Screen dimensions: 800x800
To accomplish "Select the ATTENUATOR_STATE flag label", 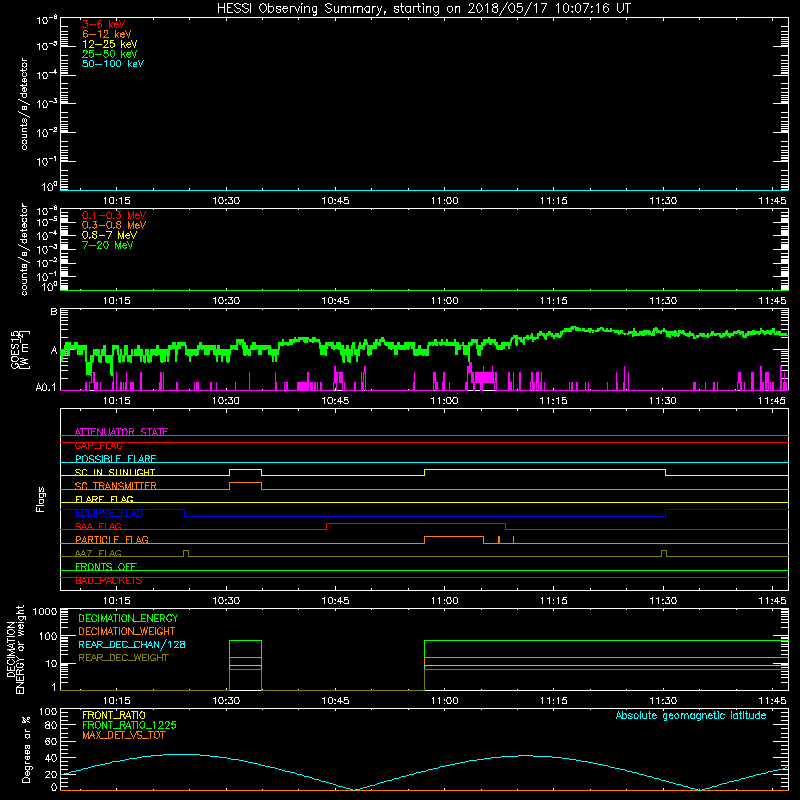I will tap(121, 432).
